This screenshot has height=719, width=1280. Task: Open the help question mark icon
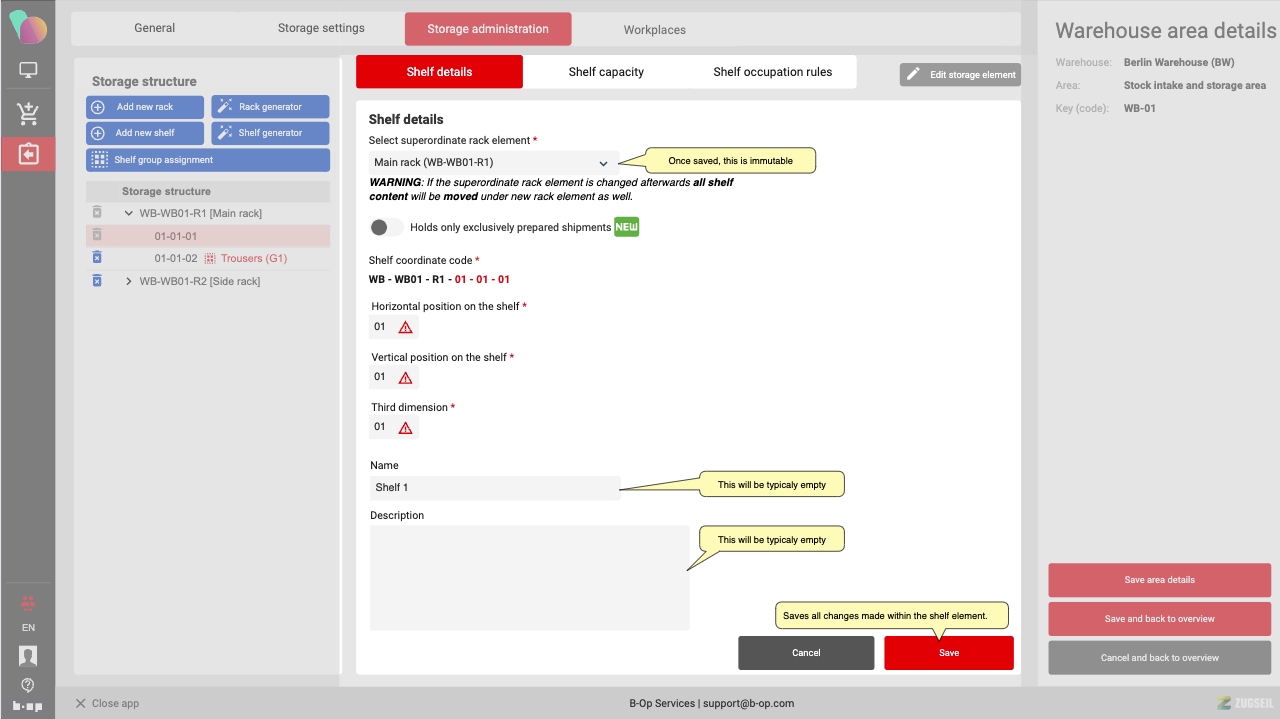tap(28, 684)
